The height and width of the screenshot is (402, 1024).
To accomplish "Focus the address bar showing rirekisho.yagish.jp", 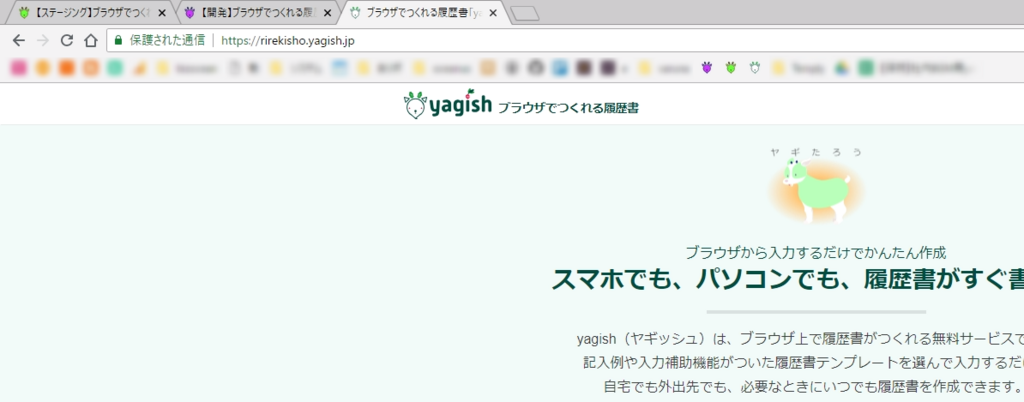I will click(565, 40).
